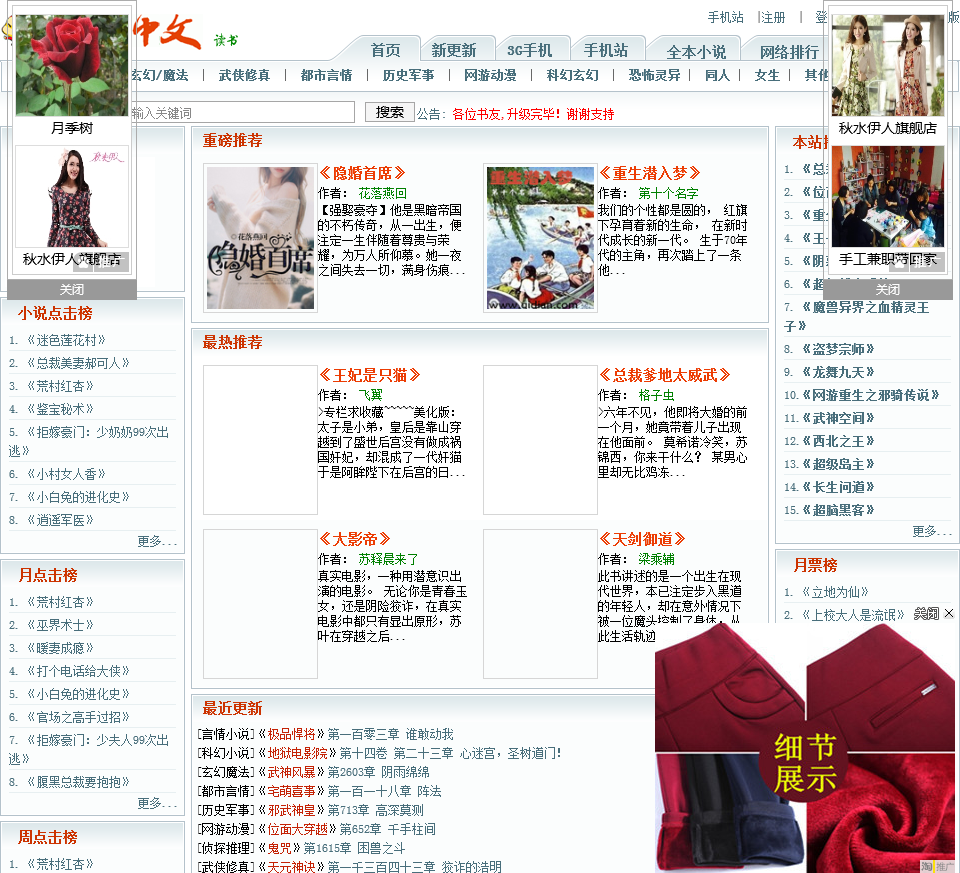Open the novel 《总裁爹地太威武》
The image size is (960, 873).
pos(664,375)
